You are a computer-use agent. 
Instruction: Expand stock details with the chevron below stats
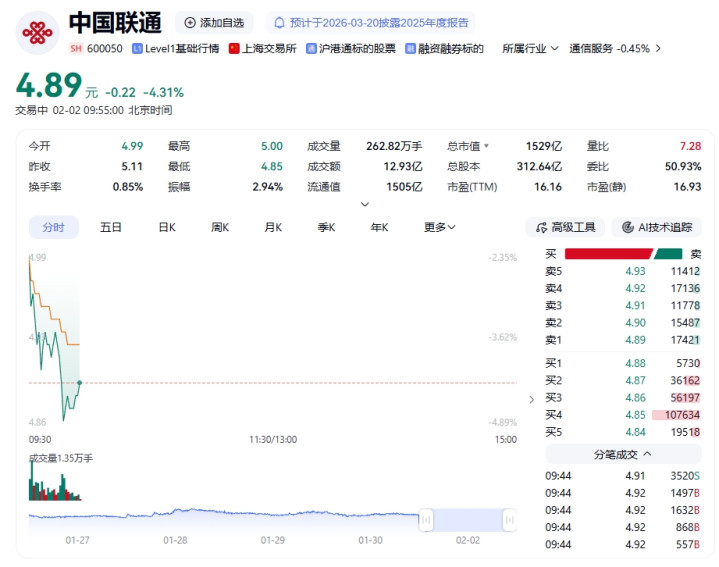click(364, 204)
